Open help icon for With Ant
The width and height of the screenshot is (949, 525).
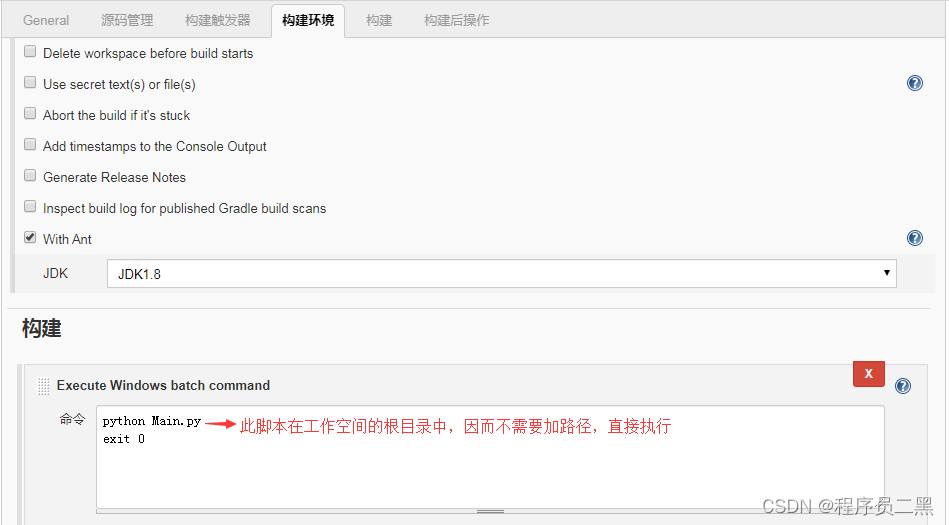click(x=915, y=238)
